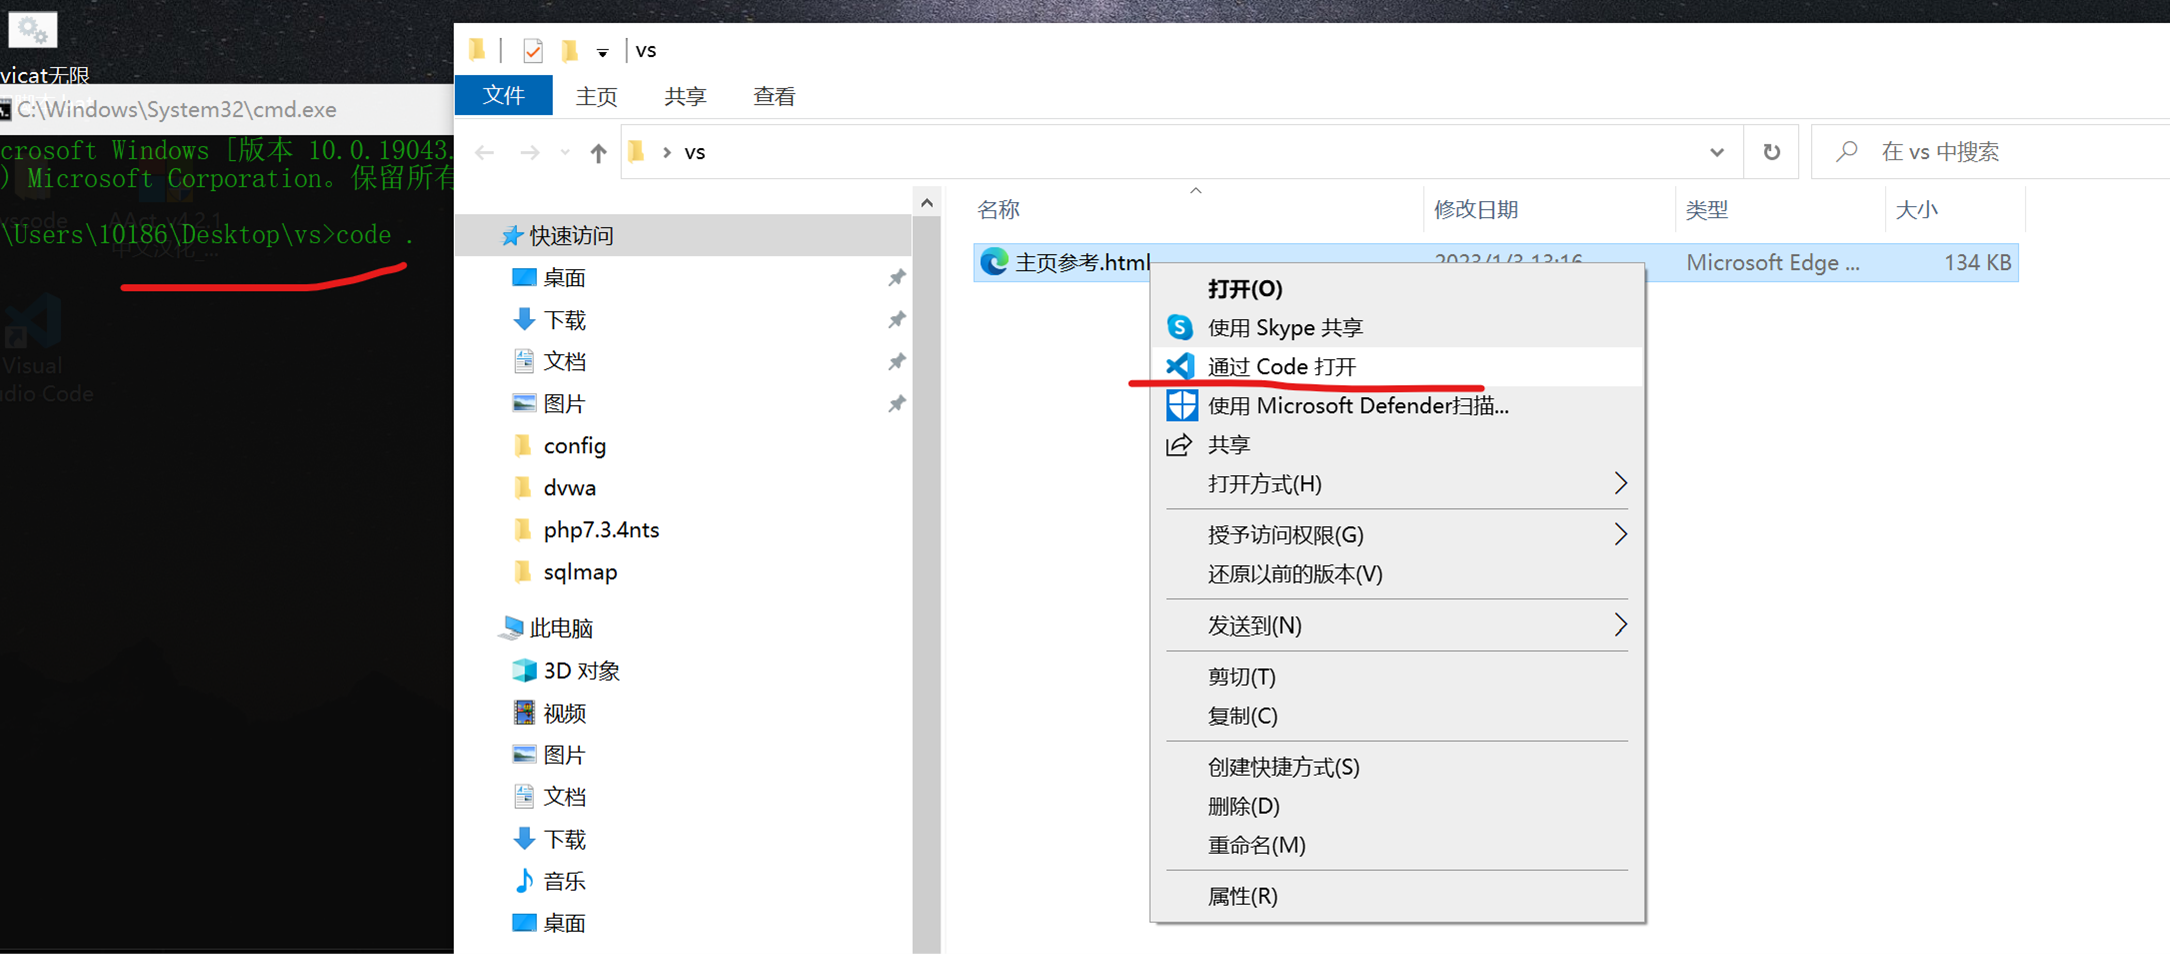This screenshot has height=954, width=2170.
Task: Choose 还原以前的版本(V)
Action: click(1397, 574)
